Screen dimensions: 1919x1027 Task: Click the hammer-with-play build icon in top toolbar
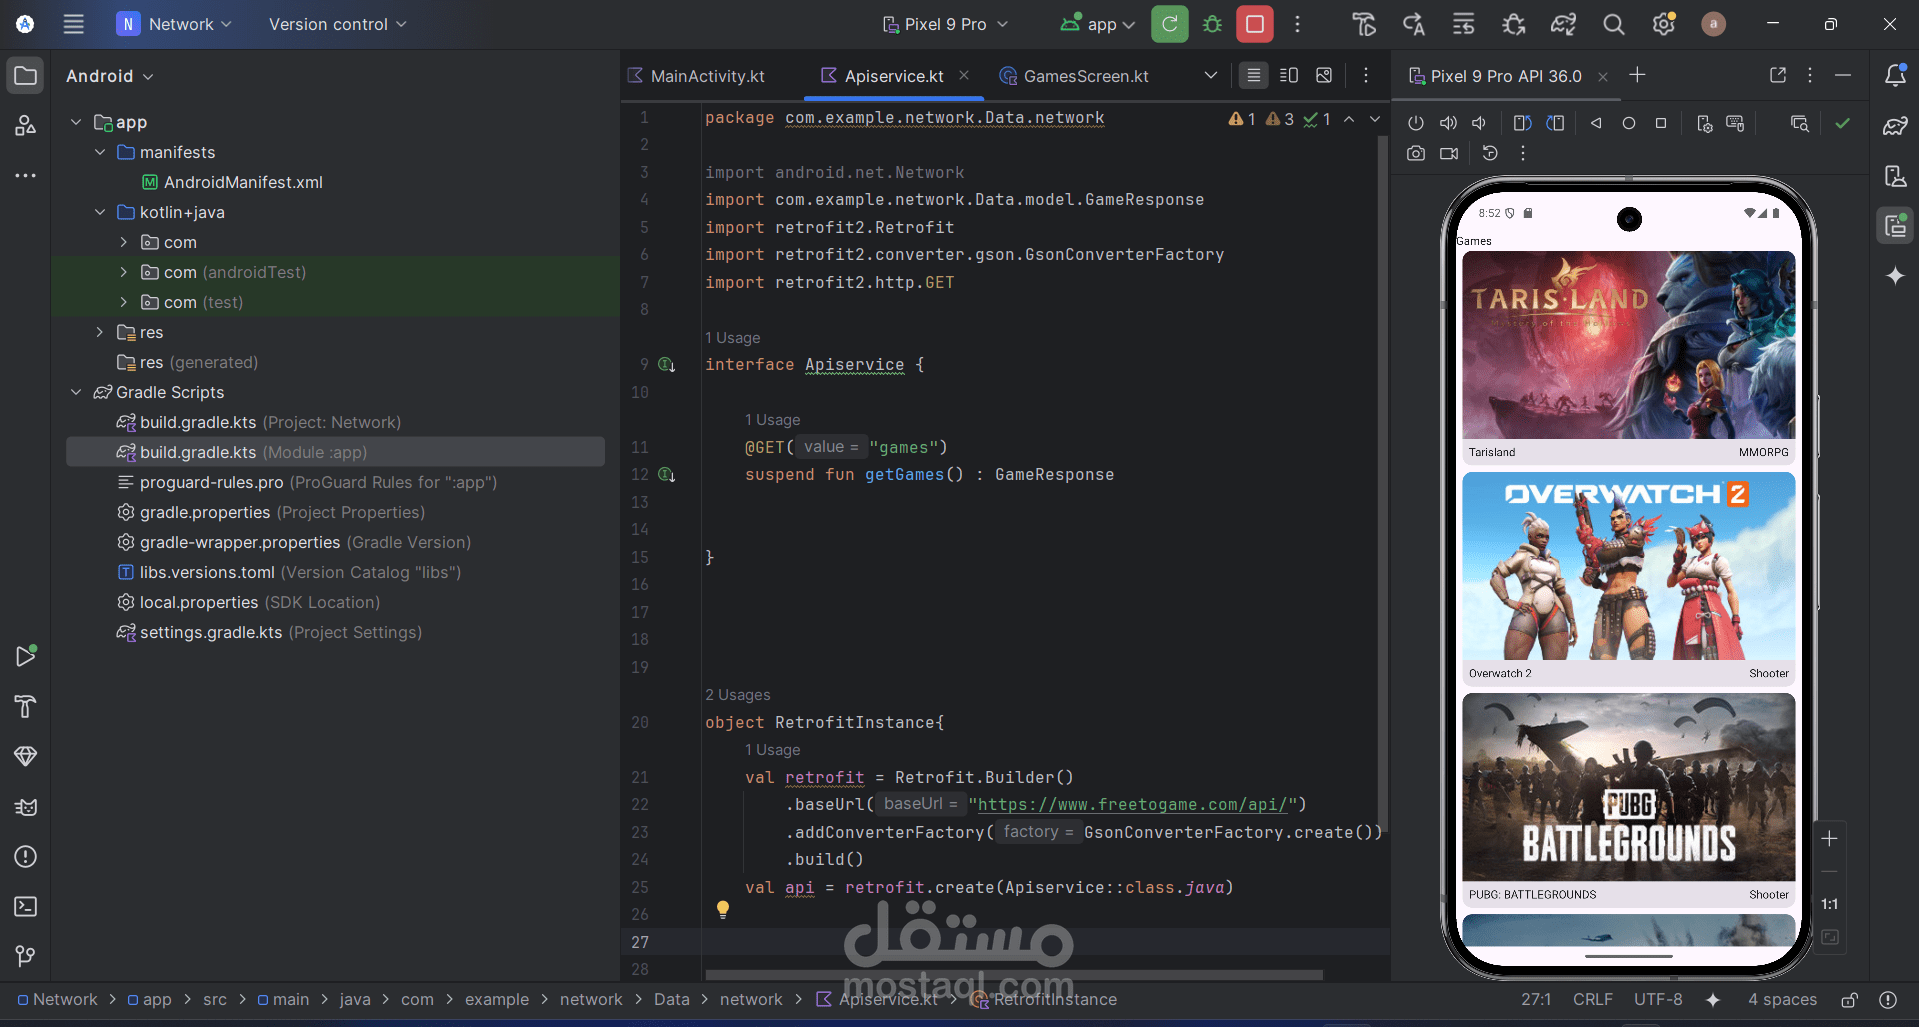coord(1364,24)
